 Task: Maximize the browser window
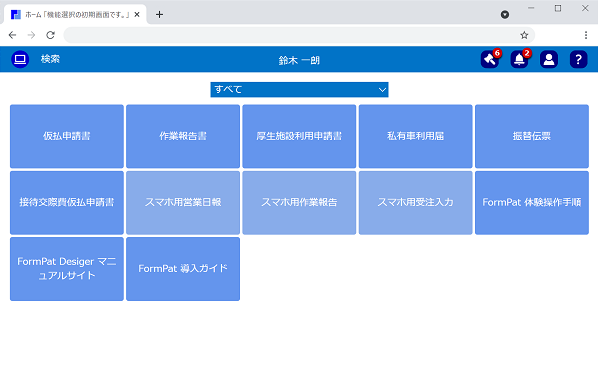(x=558, y=8)
